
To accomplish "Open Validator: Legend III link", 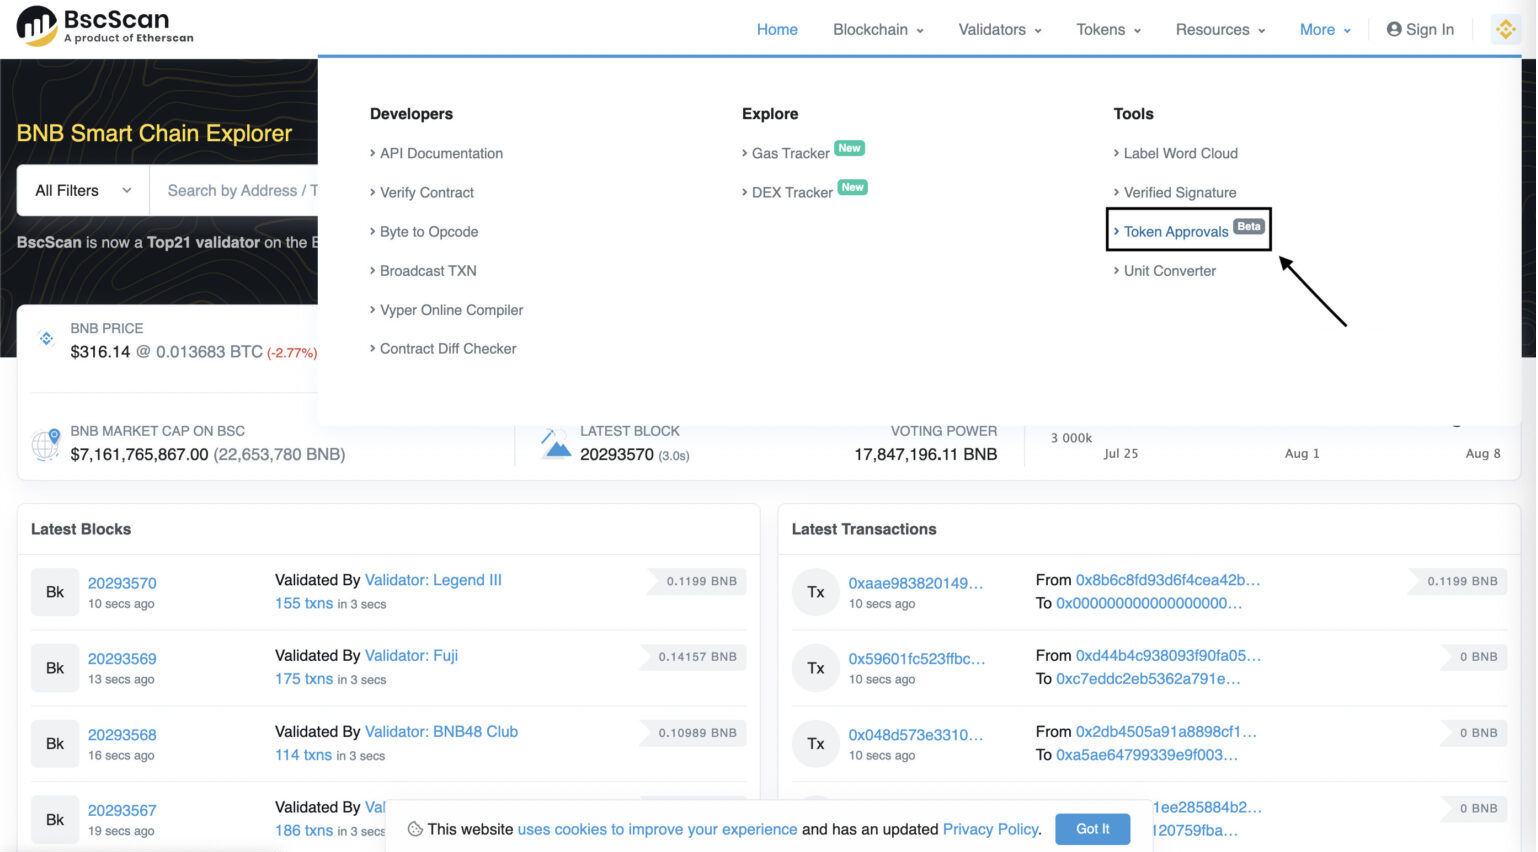I will (x=433, y=580).
